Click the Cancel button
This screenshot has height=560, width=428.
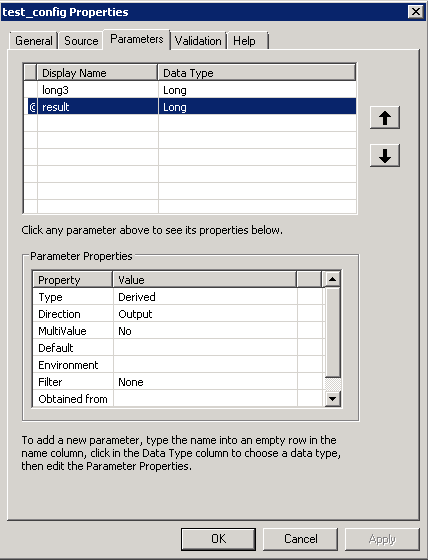(300, 539)
